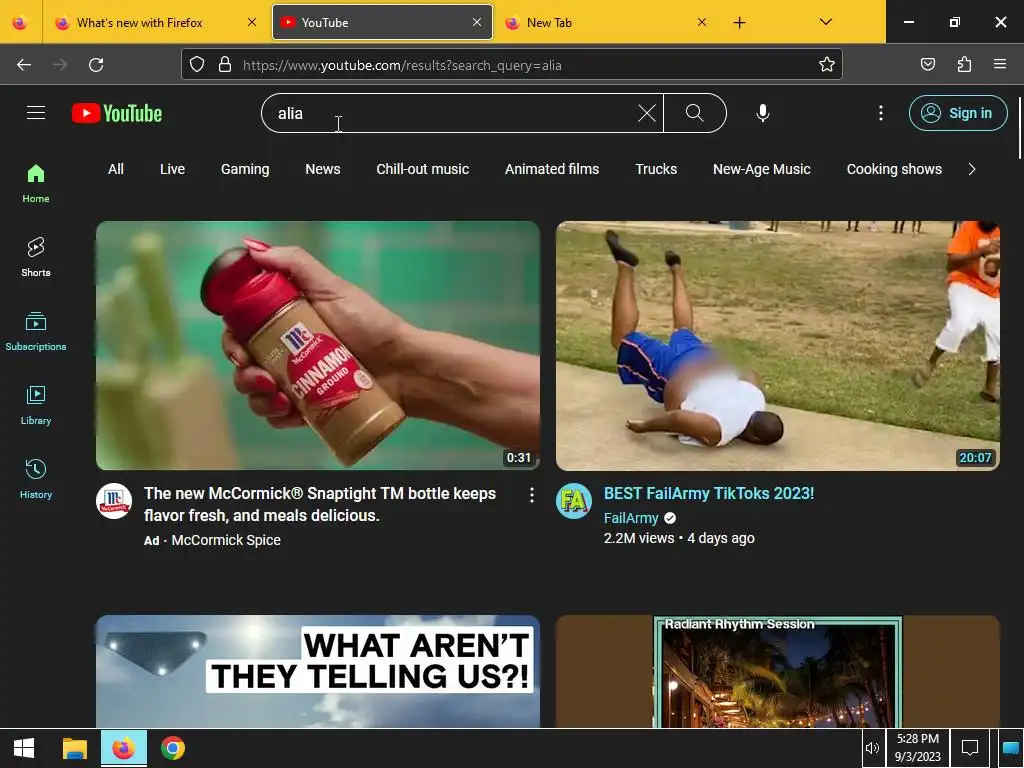
Task: Switch to New Tab tab
Action: (x=606, y=23)
